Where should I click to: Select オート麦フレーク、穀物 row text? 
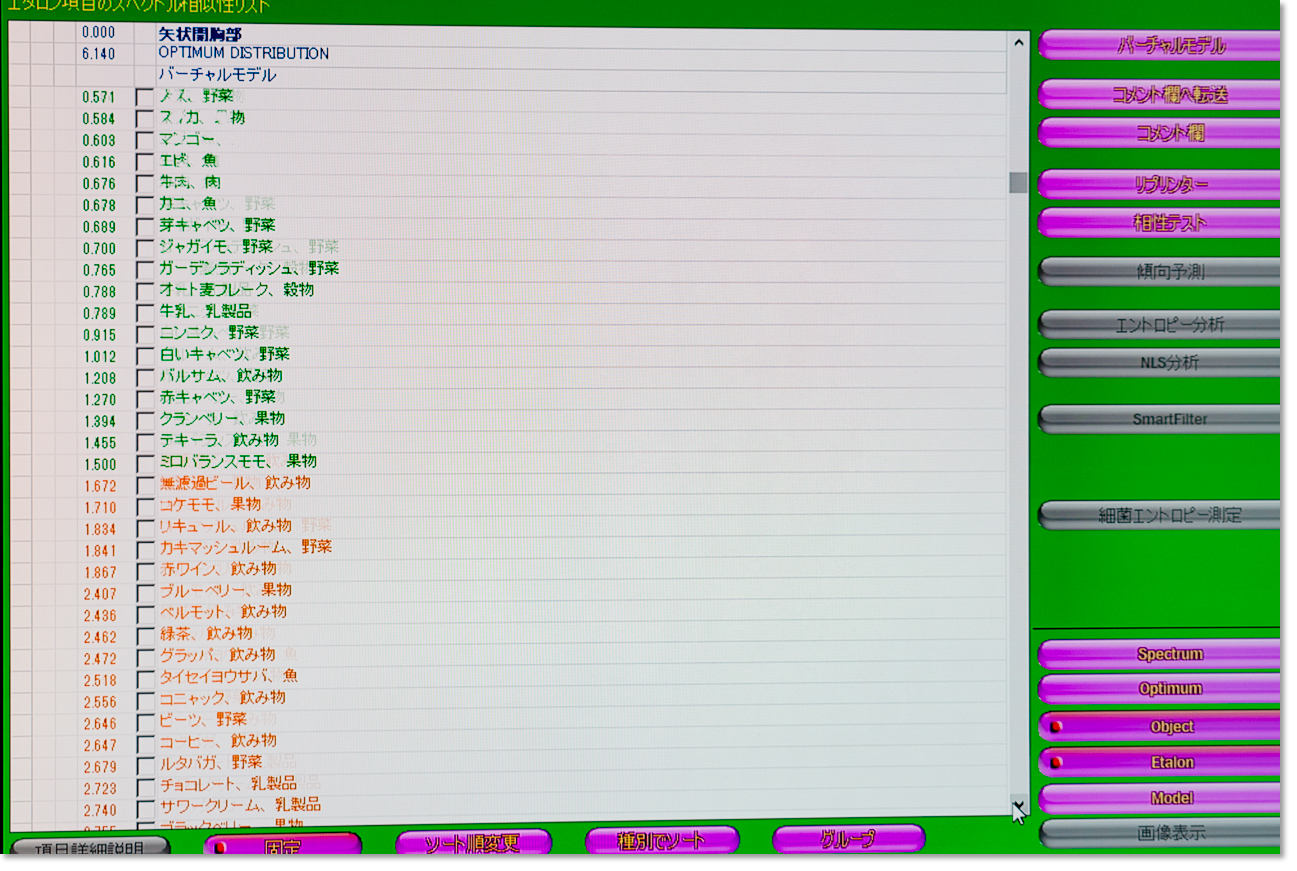(237, 290)
